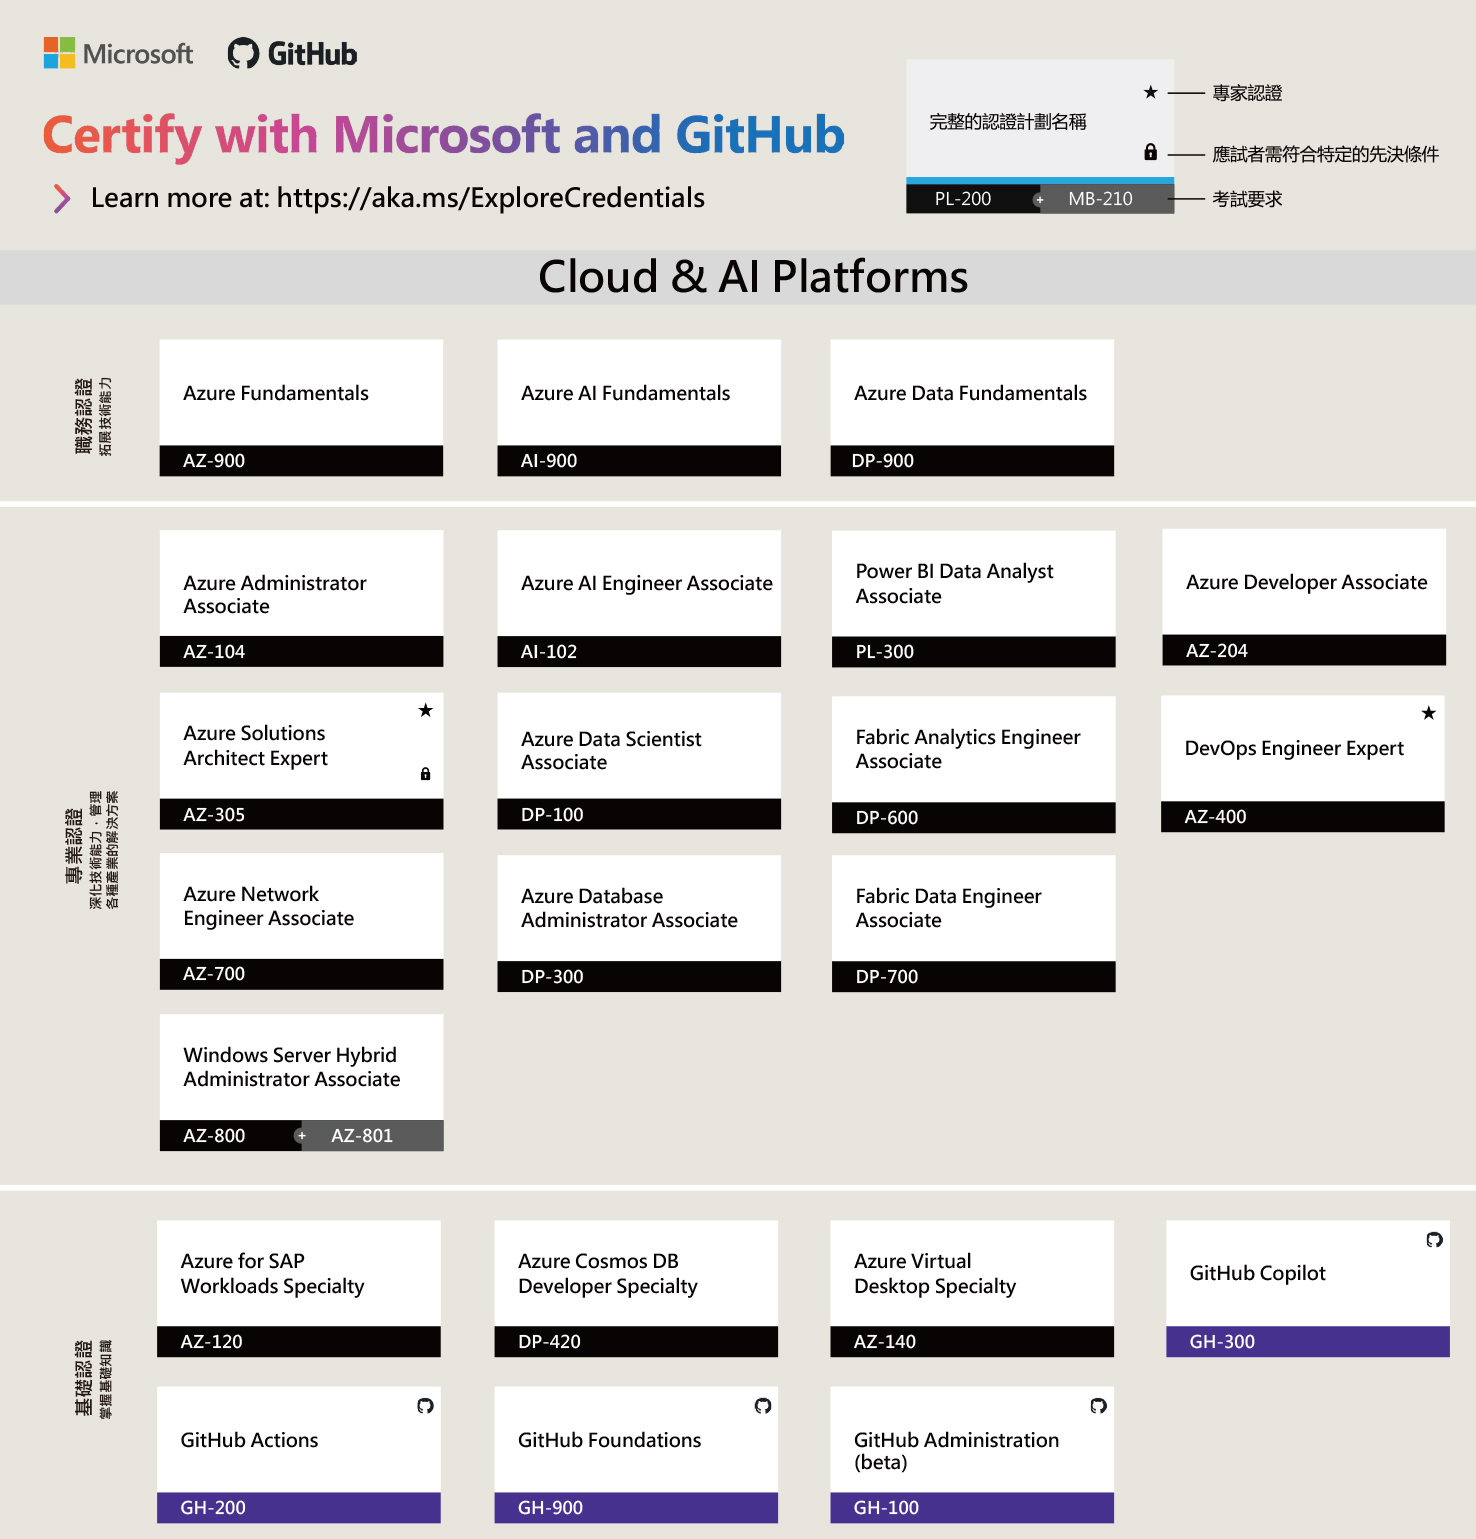
Task: Select the Cloud & AI Platforms heading
Action: point(752,277)
